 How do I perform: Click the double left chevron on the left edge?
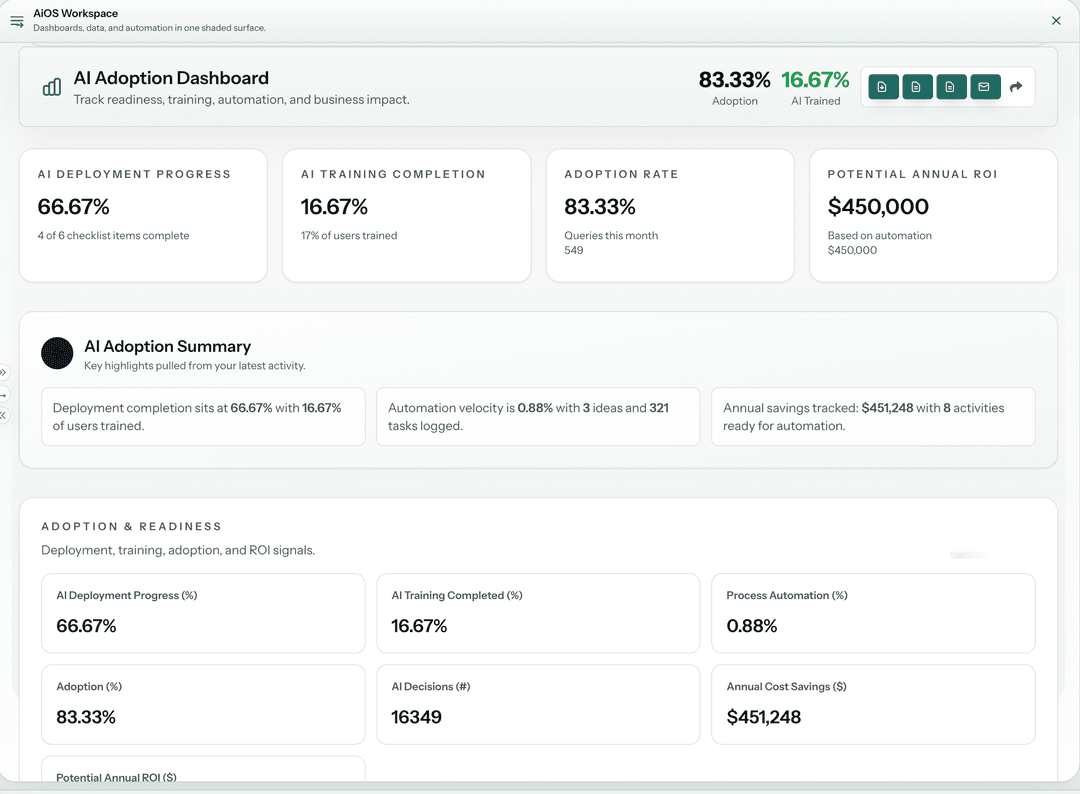click(x=3, y=415)
